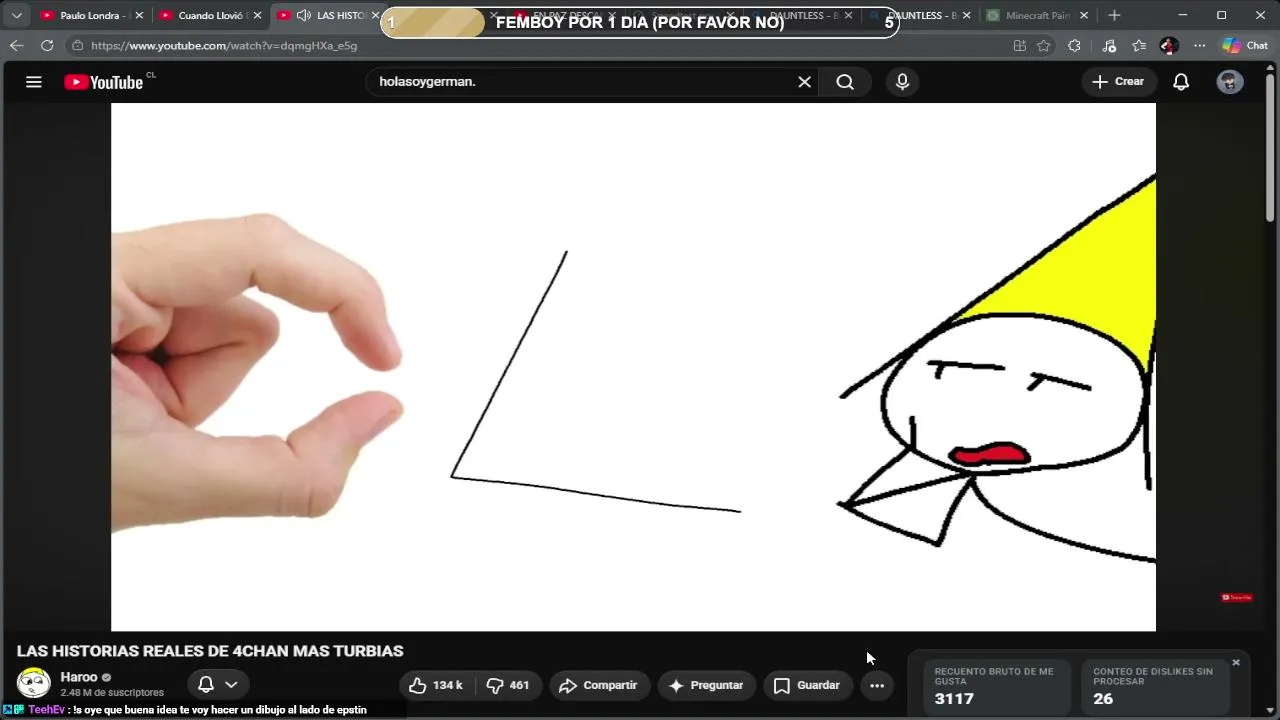Screen dimensions: 1280x720
Task: Start voice search with the microphone
Action: click(902, 82)
